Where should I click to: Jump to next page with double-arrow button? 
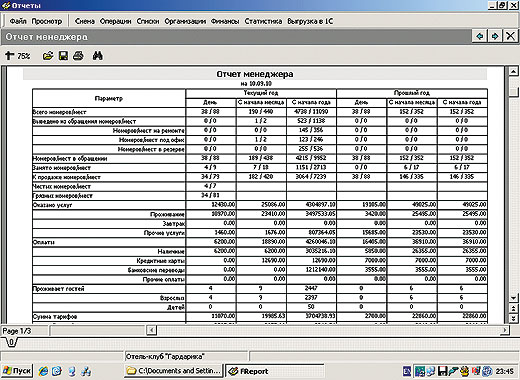[x=513, y=318]
